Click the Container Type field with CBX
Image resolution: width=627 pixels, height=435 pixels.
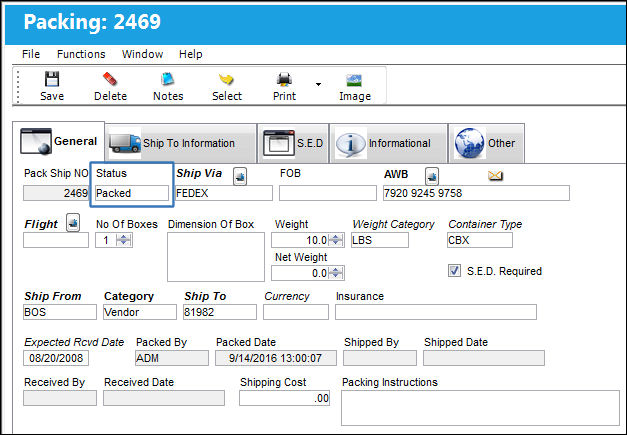(x=480, y=240)
